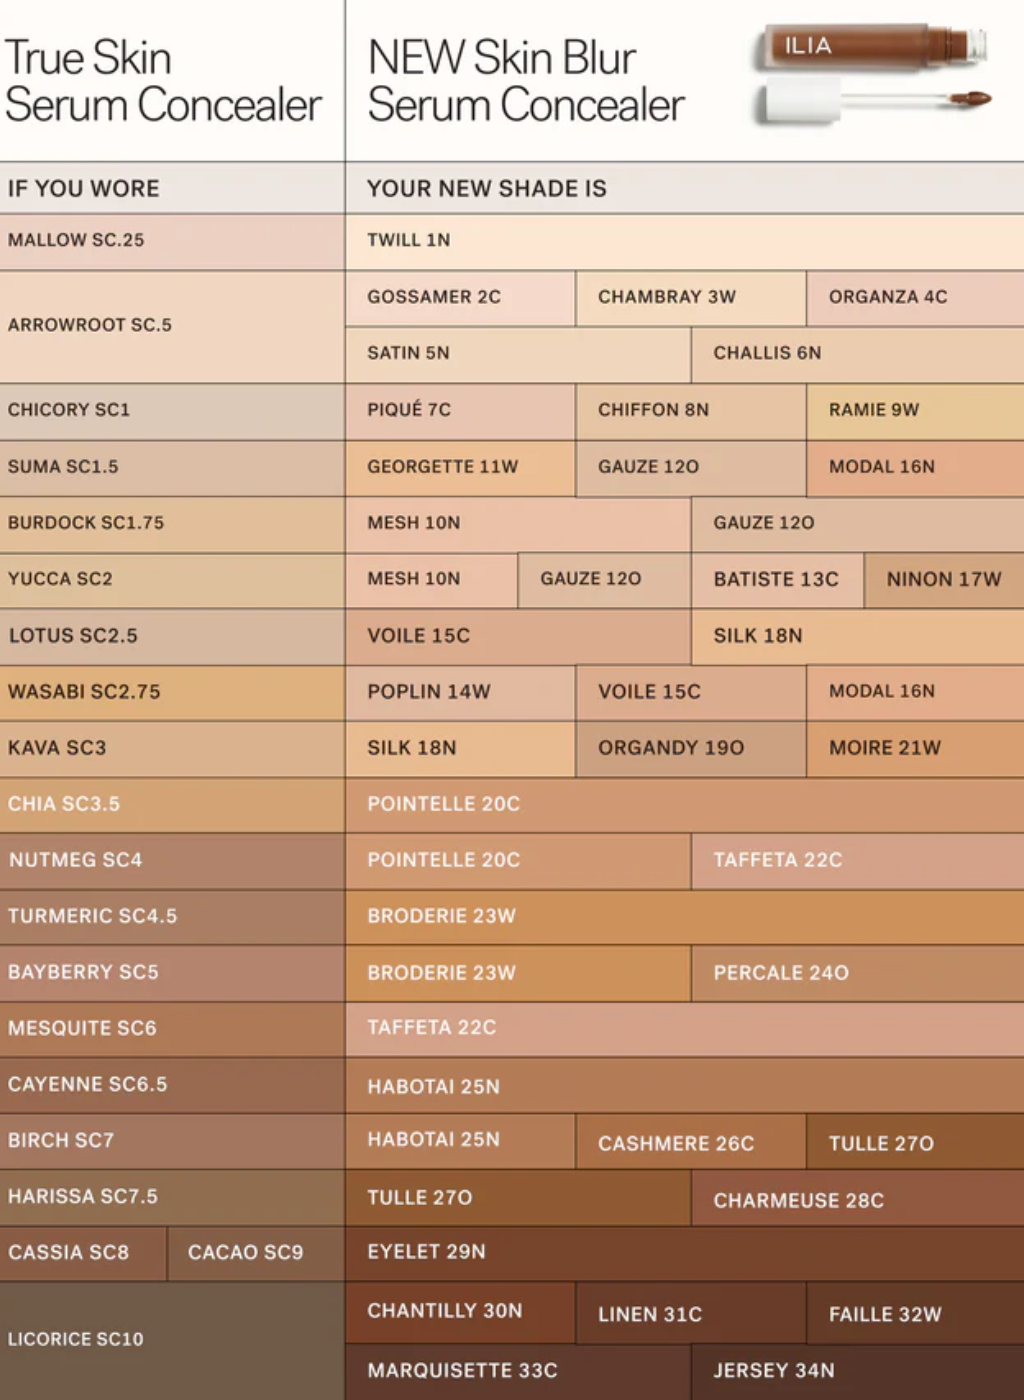Click the ILIA concealer bottle image
Image resolution: width=1024 pixels, height=1400 pixels.
(x=872, y=46)
